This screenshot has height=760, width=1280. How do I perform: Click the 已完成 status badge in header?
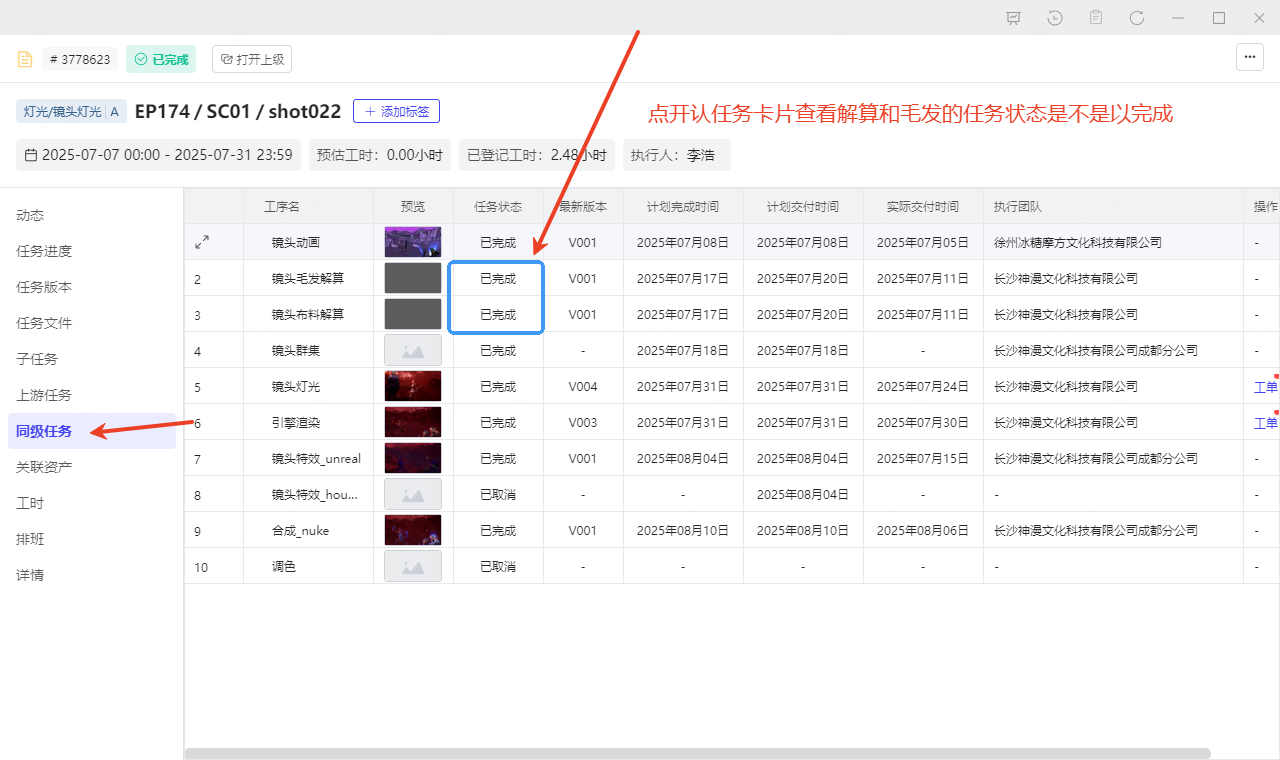161,59
